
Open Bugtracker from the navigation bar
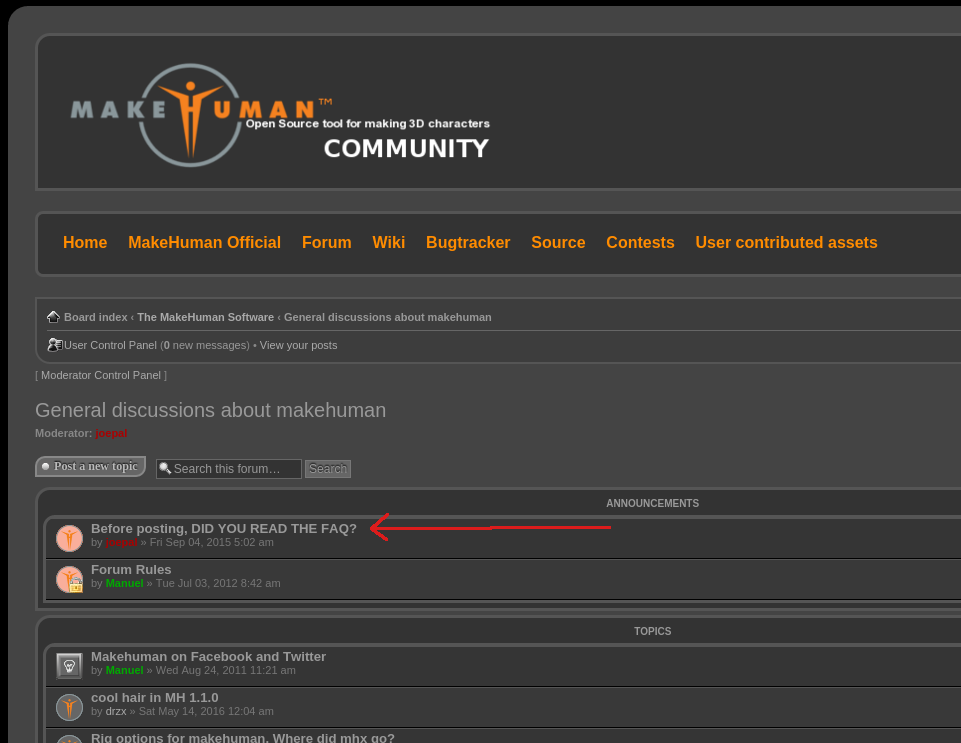pyautogui.click(x=468, y=243)
